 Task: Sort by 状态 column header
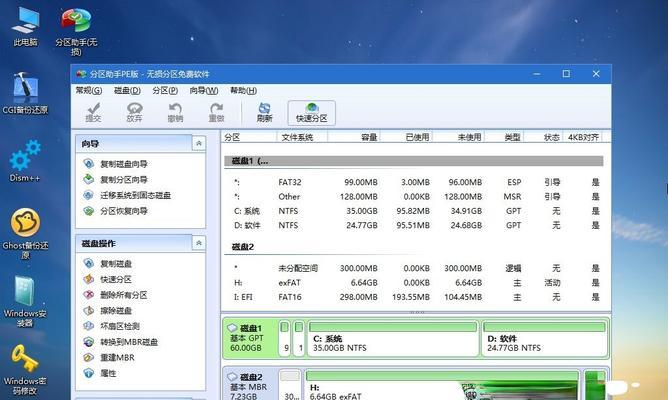[543, 137]
